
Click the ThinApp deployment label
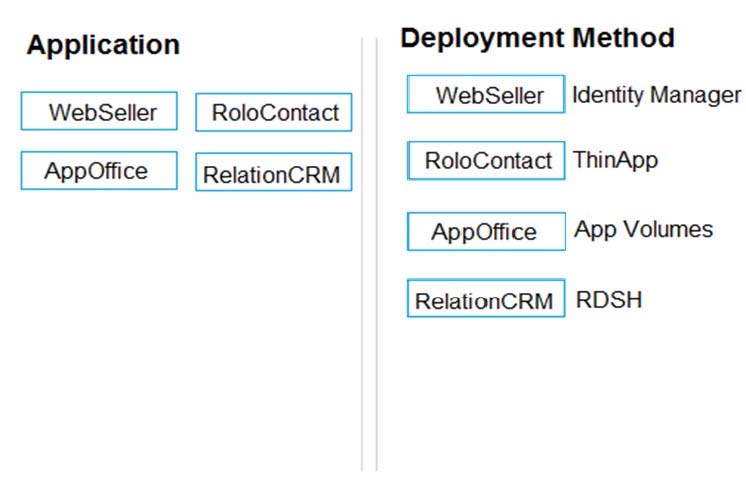pyautogui.click(x=615, y=159)
